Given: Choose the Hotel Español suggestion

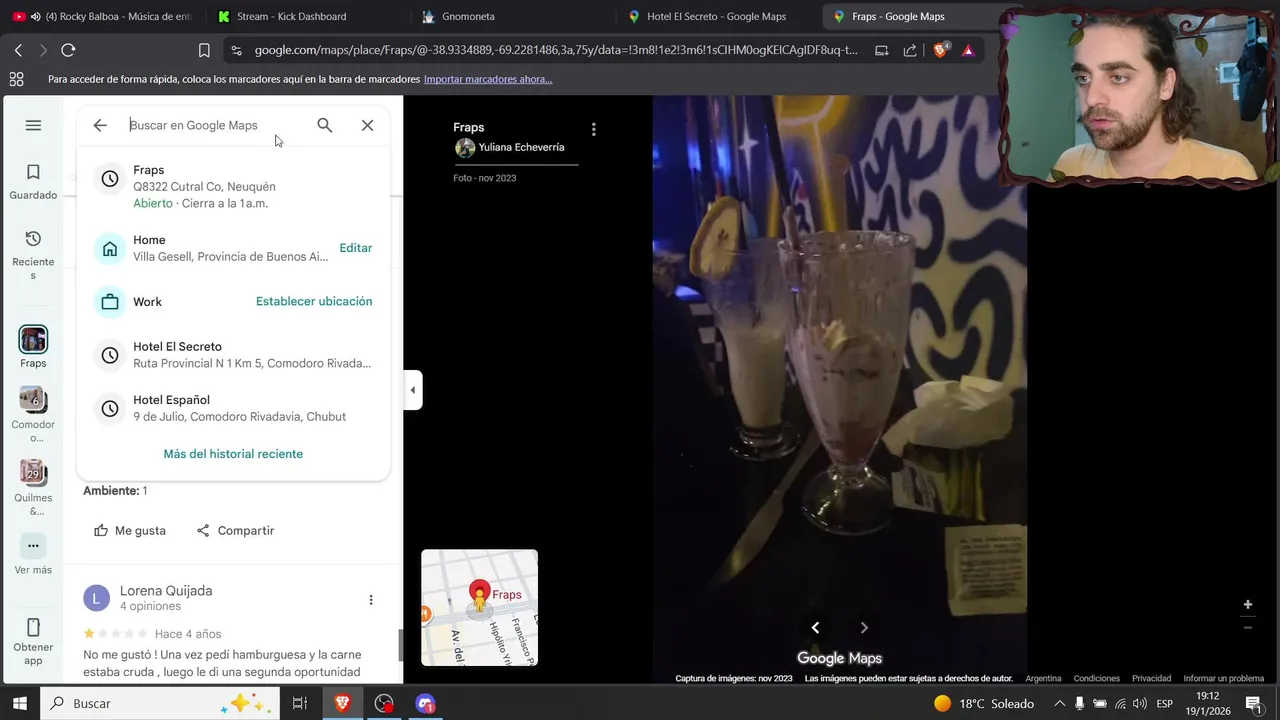Looking at the screenshot, I should coord(233,408).
